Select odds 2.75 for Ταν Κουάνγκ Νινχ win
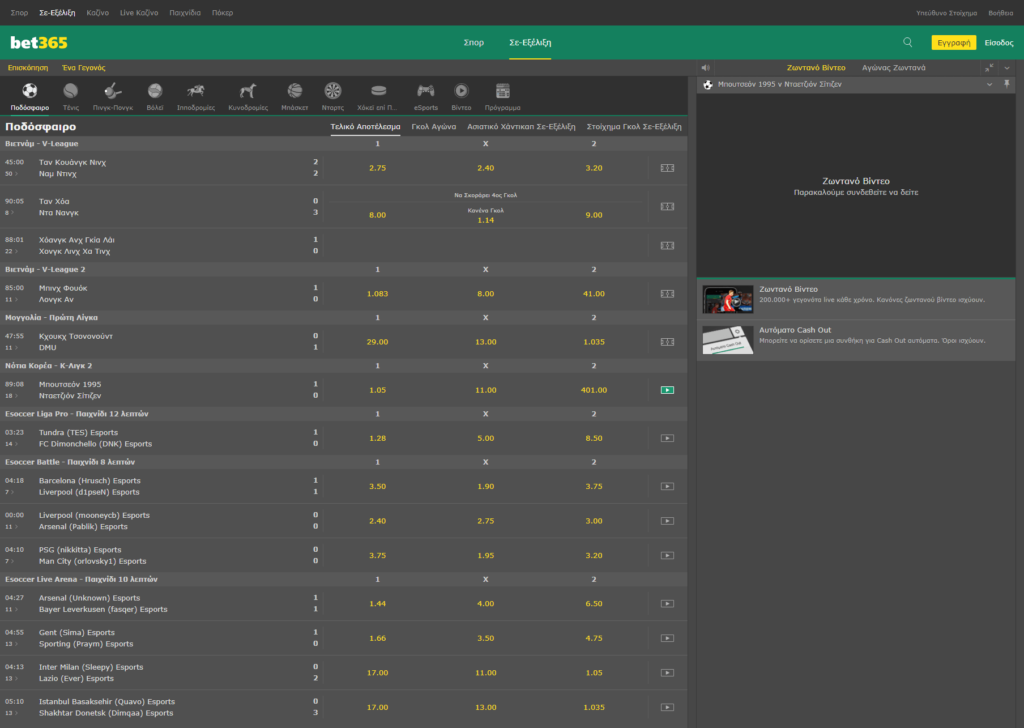The width and height of the screenshot is (1024, 728). tap(377, 168)
